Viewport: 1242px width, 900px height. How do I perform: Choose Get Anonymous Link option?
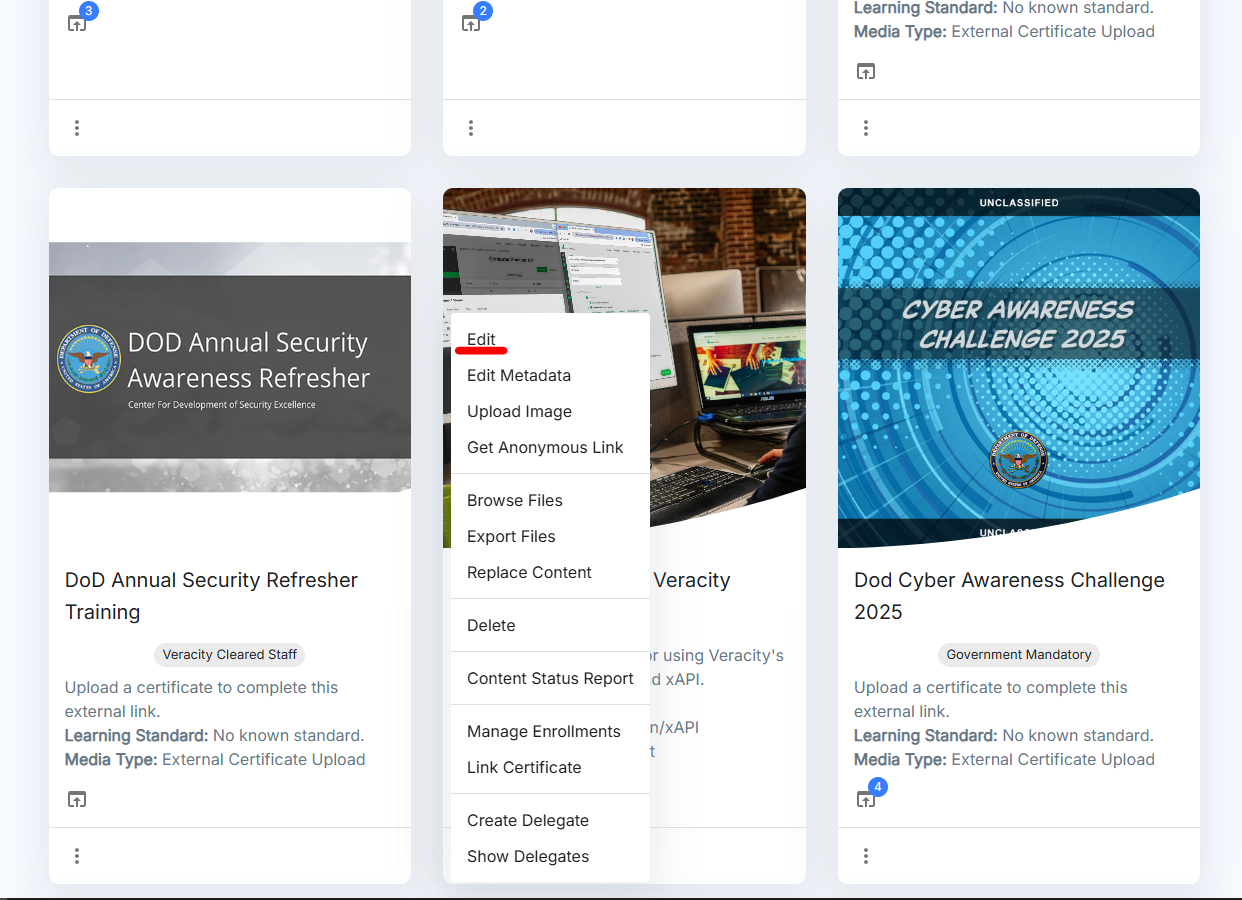tap(550, 447)
